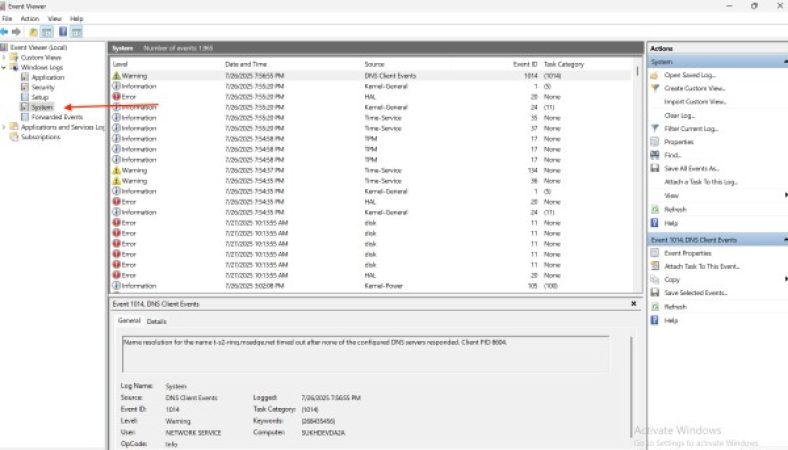Open the Help menu in menu bar
The image size is (788, 450).
point(76,19)
